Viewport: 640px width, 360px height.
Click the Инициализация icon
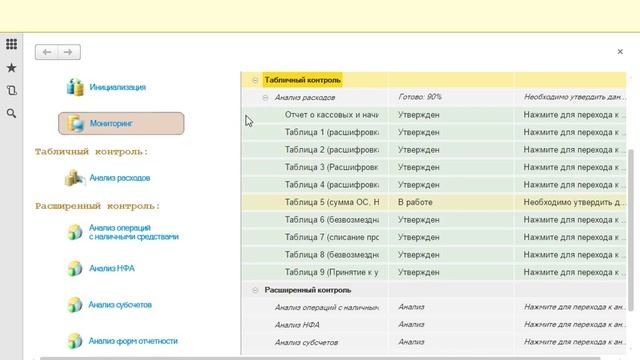(75, 87)
